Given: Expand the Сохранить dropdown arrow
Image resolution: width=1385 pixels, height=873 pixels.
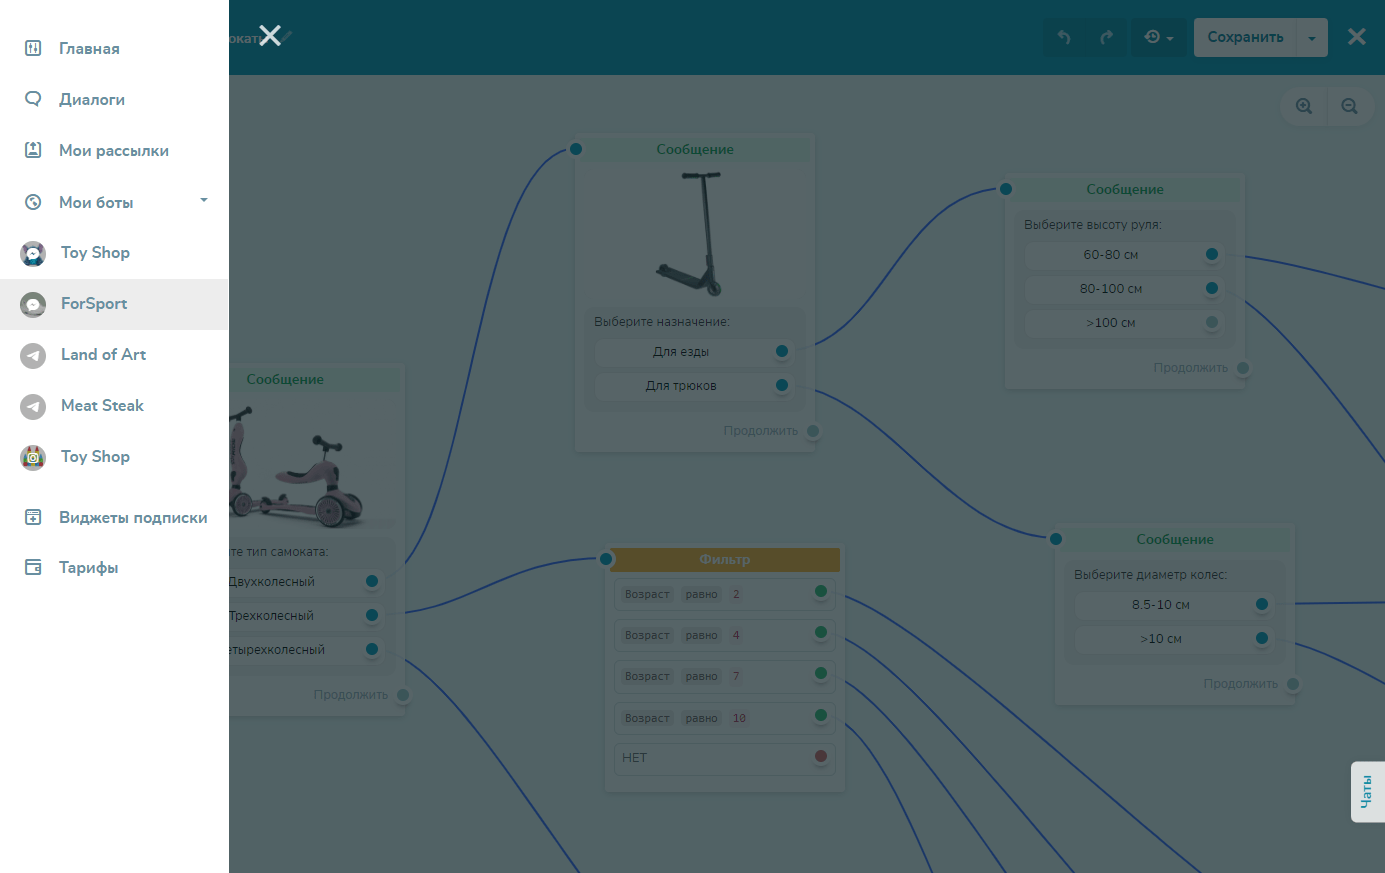Looking at the screenshot, I should (1312, 38).
